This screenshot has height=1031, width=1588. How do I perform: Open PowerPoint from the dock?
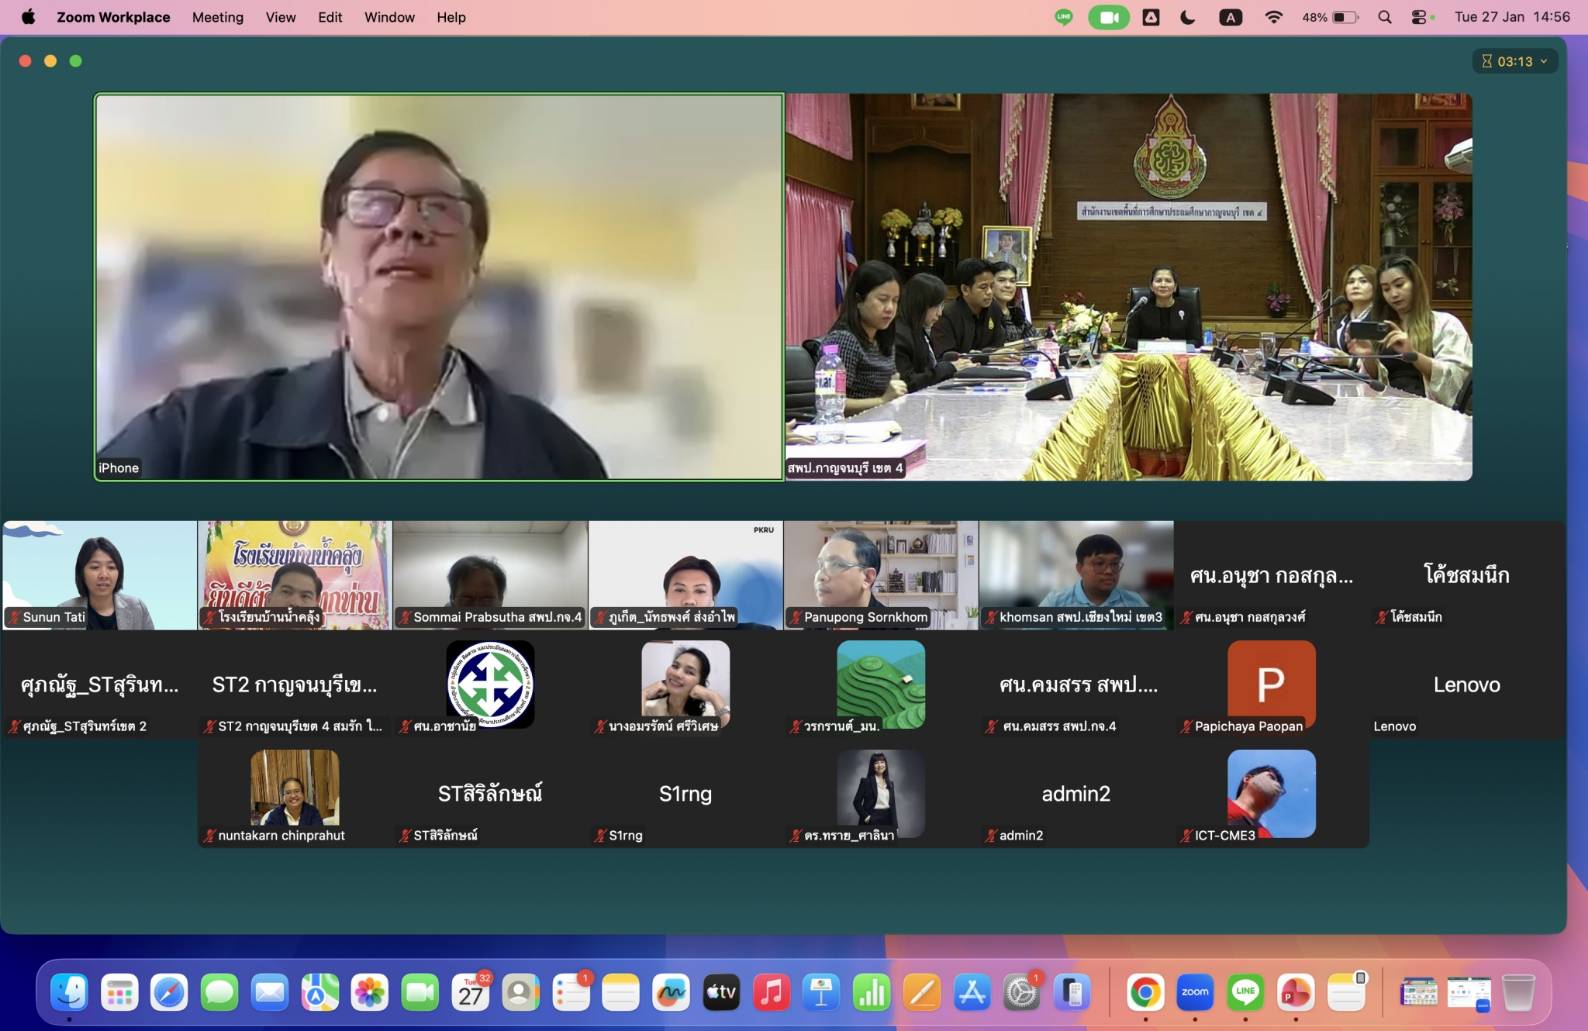pyautogui.click(x=1295, y=993)
